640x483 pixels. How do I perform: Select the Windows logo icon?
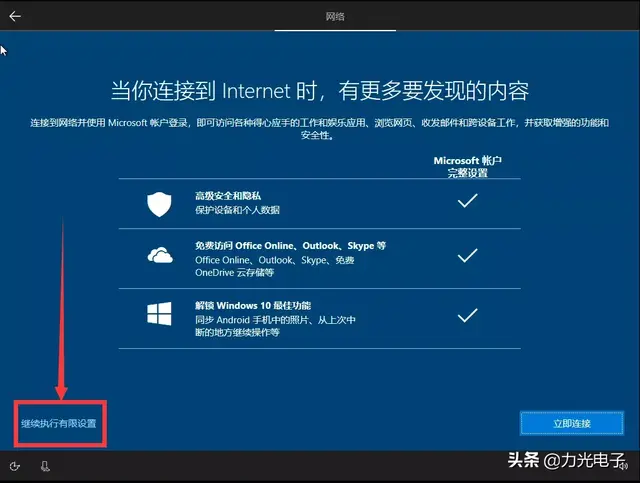[x=159, y=314]
